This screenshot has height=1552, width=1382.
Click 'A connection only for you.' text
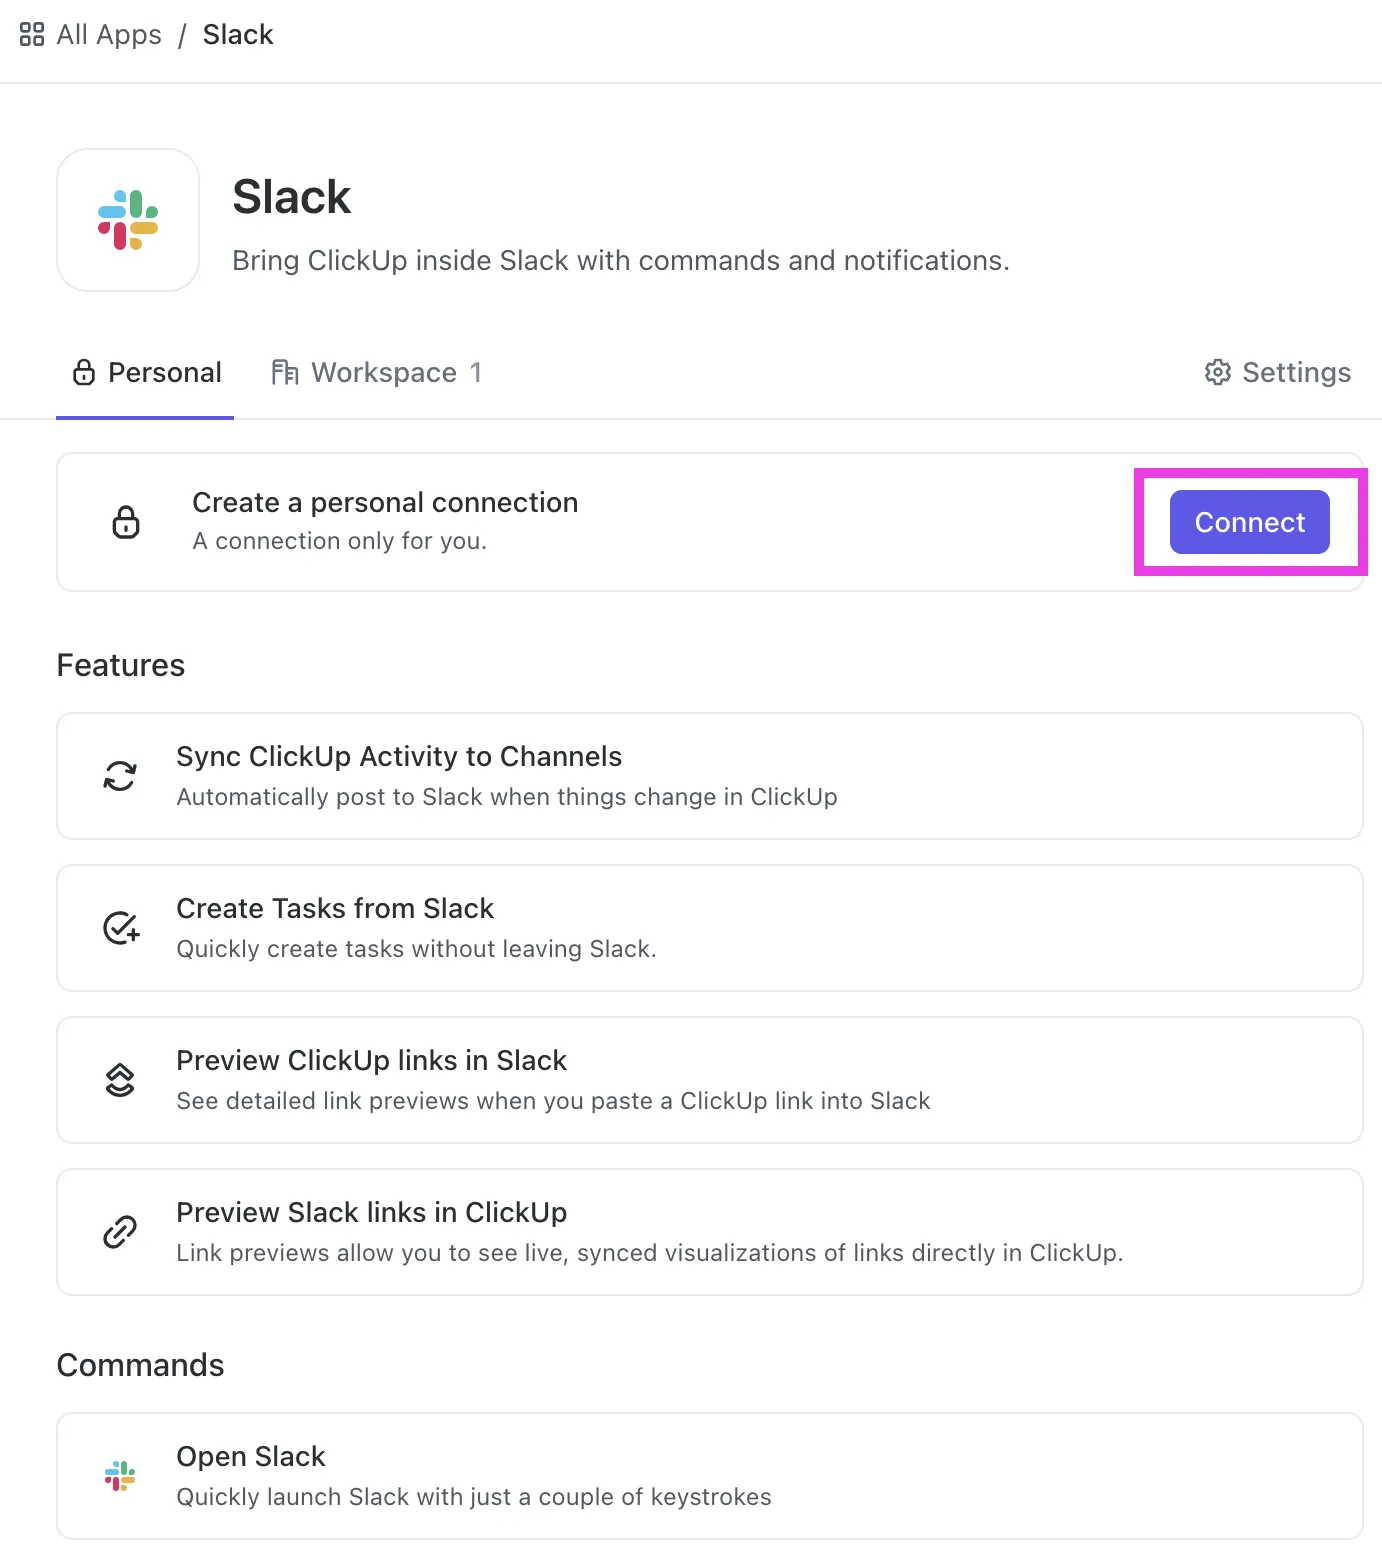(340, 541)
